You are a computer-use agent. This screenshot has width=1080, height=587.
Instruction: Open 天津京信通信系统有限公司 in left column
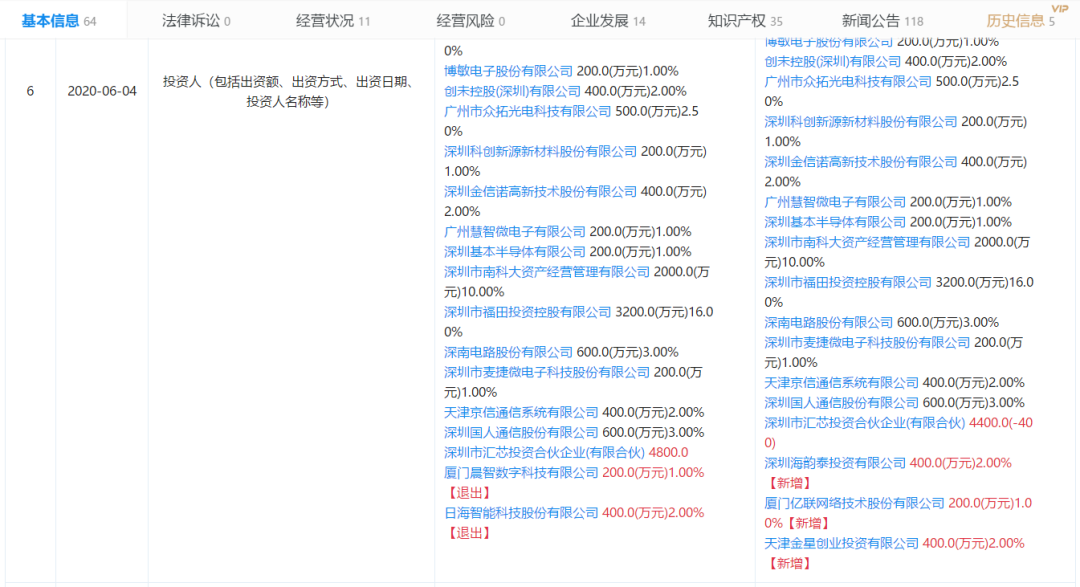coord(521,412)
